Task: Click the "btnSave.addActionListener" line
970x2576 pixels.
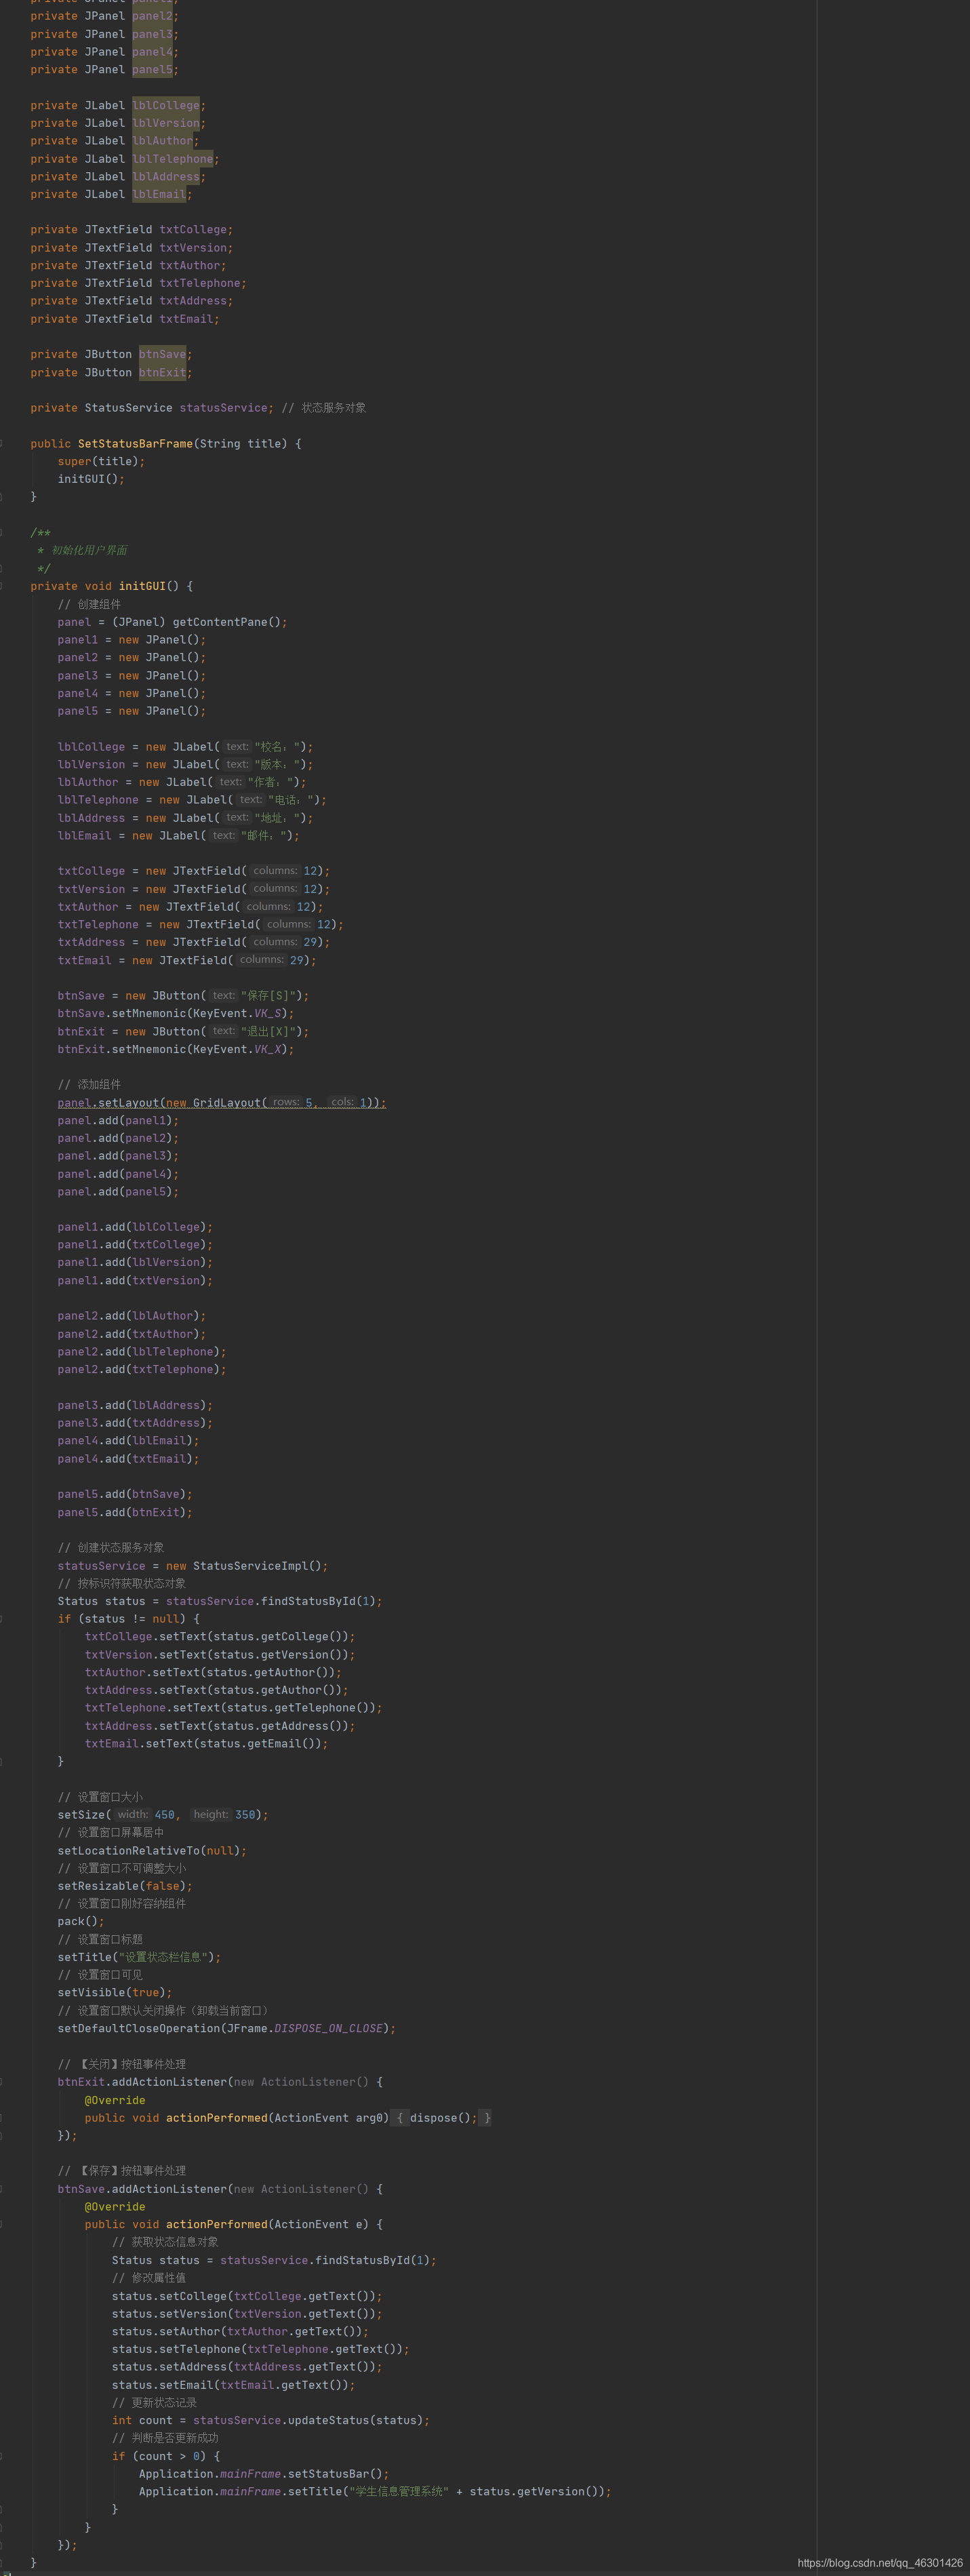Action: coord(220,2189)
